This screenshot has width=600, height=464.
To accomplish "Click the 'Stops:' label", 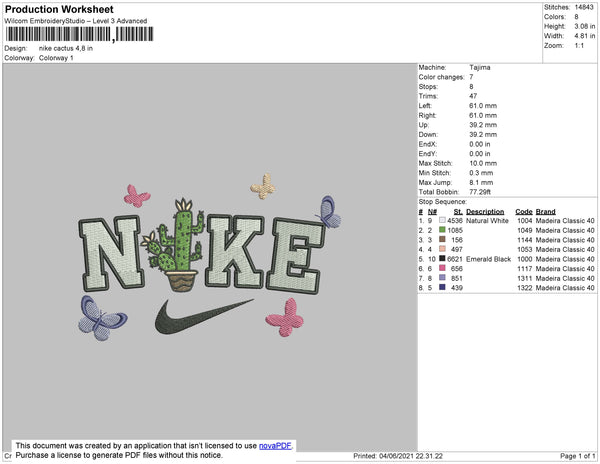I will (x=428, y=86).
